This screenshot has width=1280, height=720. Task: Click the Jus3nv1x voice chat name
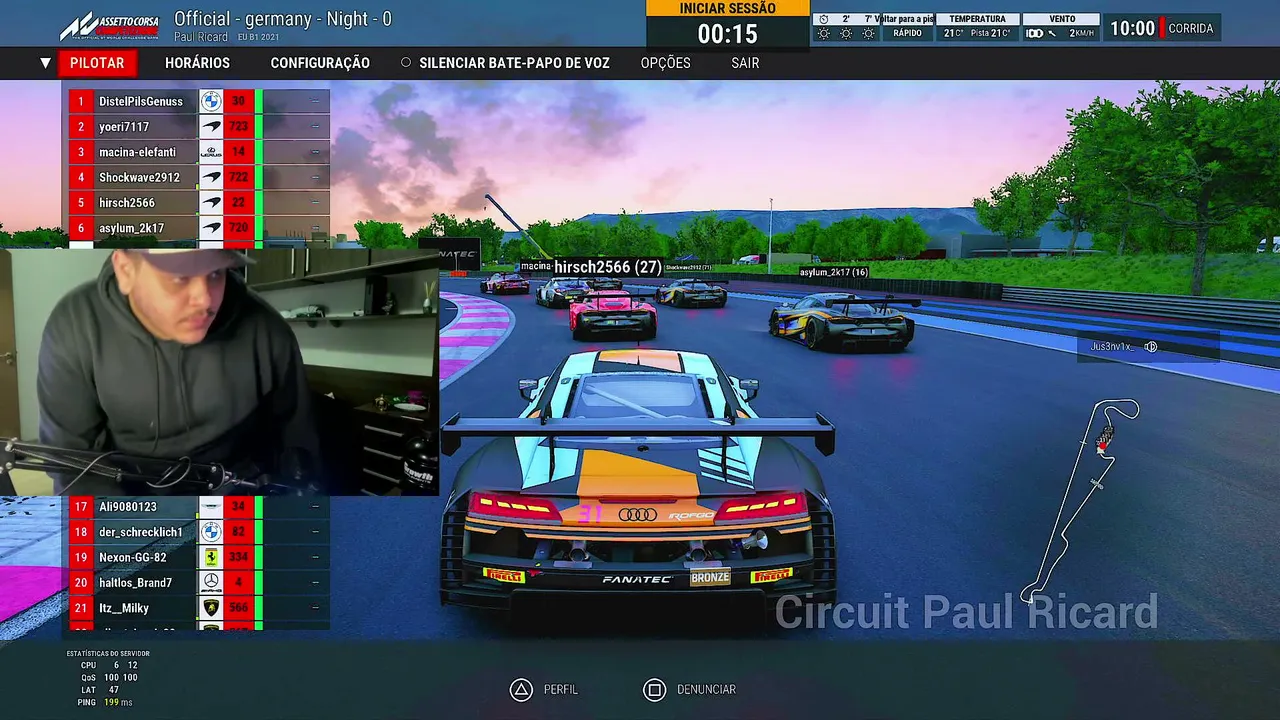click(1111, 347)
